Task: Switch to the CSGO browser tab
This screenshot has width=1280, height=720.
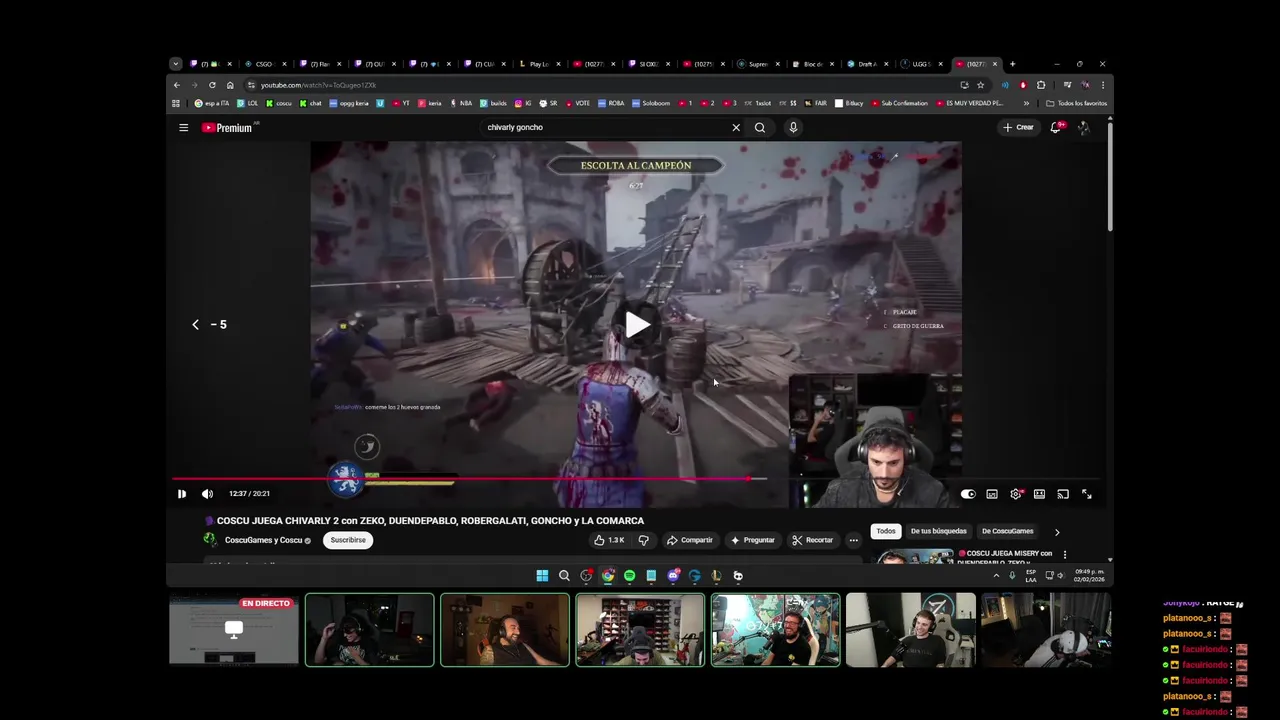Action: click(x=265, y=64)
